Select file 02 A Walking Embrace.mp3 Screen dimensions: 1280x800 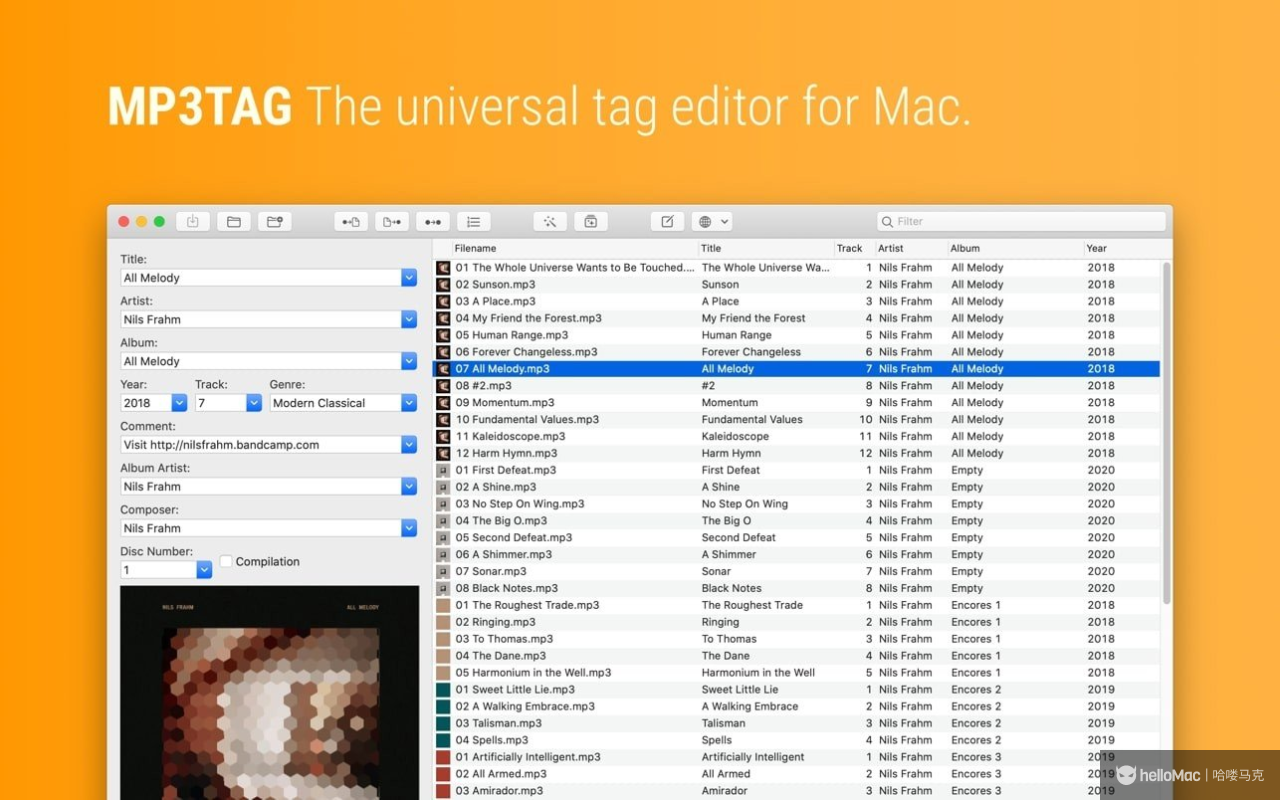point(525,706)
